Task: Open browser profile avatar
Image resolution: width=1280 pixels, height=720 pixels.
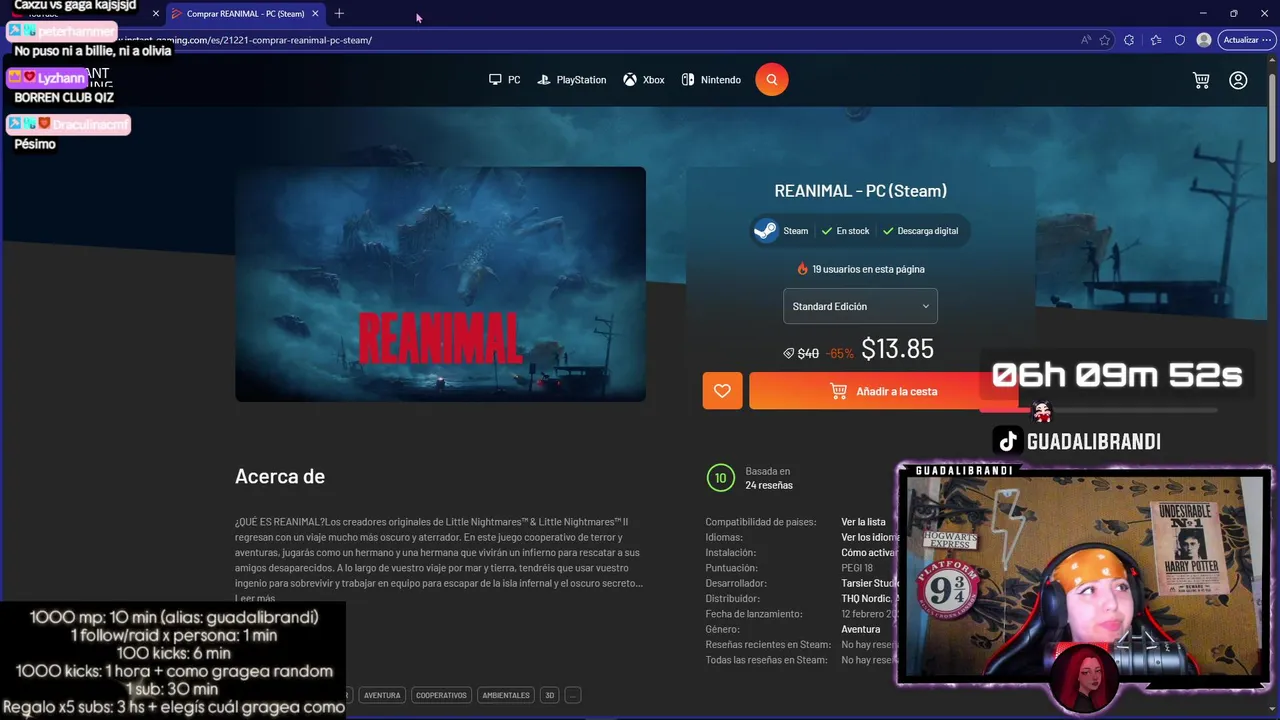Action: pyautogui.click(x=1204, y=40)
